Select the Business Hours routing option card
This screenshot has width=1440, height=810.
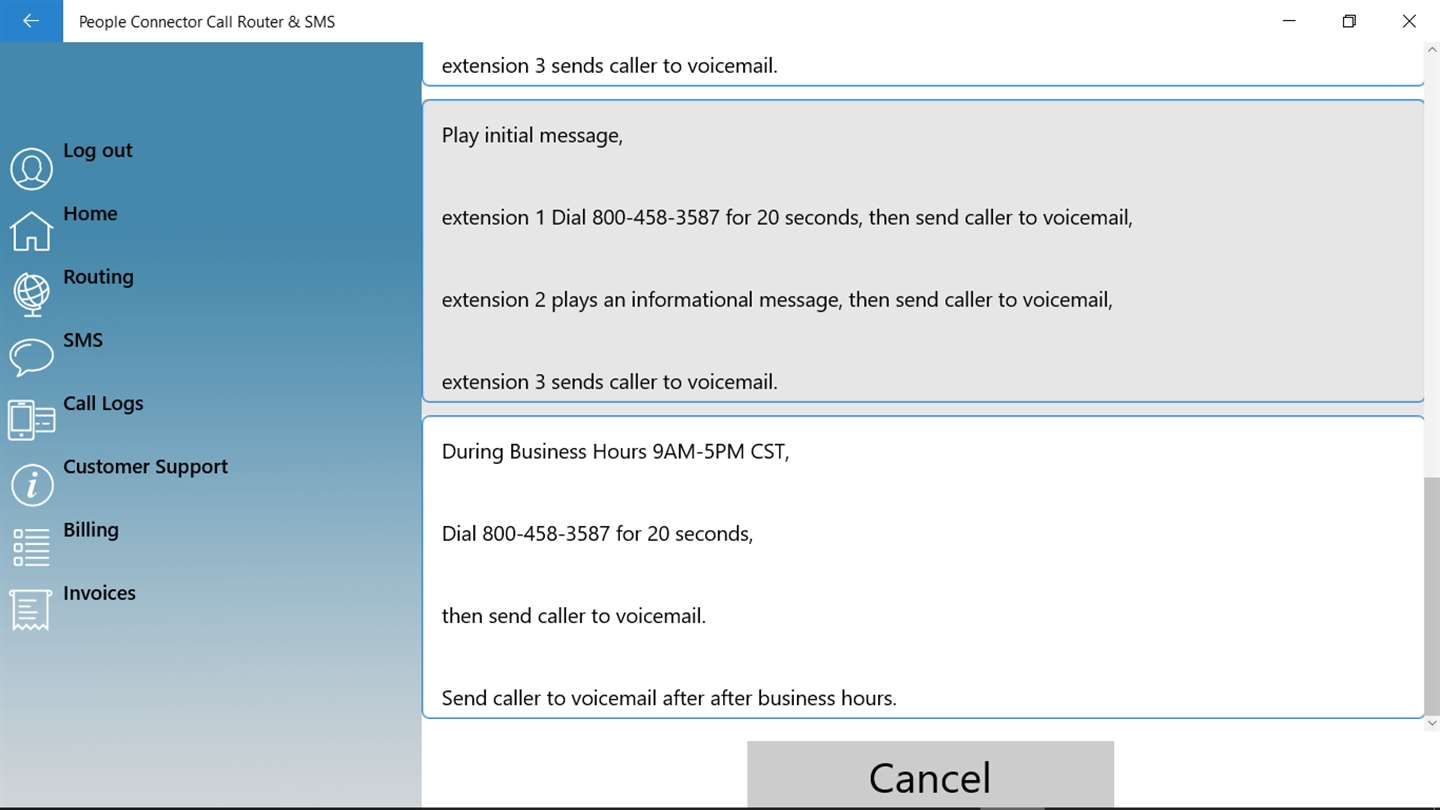[x=923, y=567]
